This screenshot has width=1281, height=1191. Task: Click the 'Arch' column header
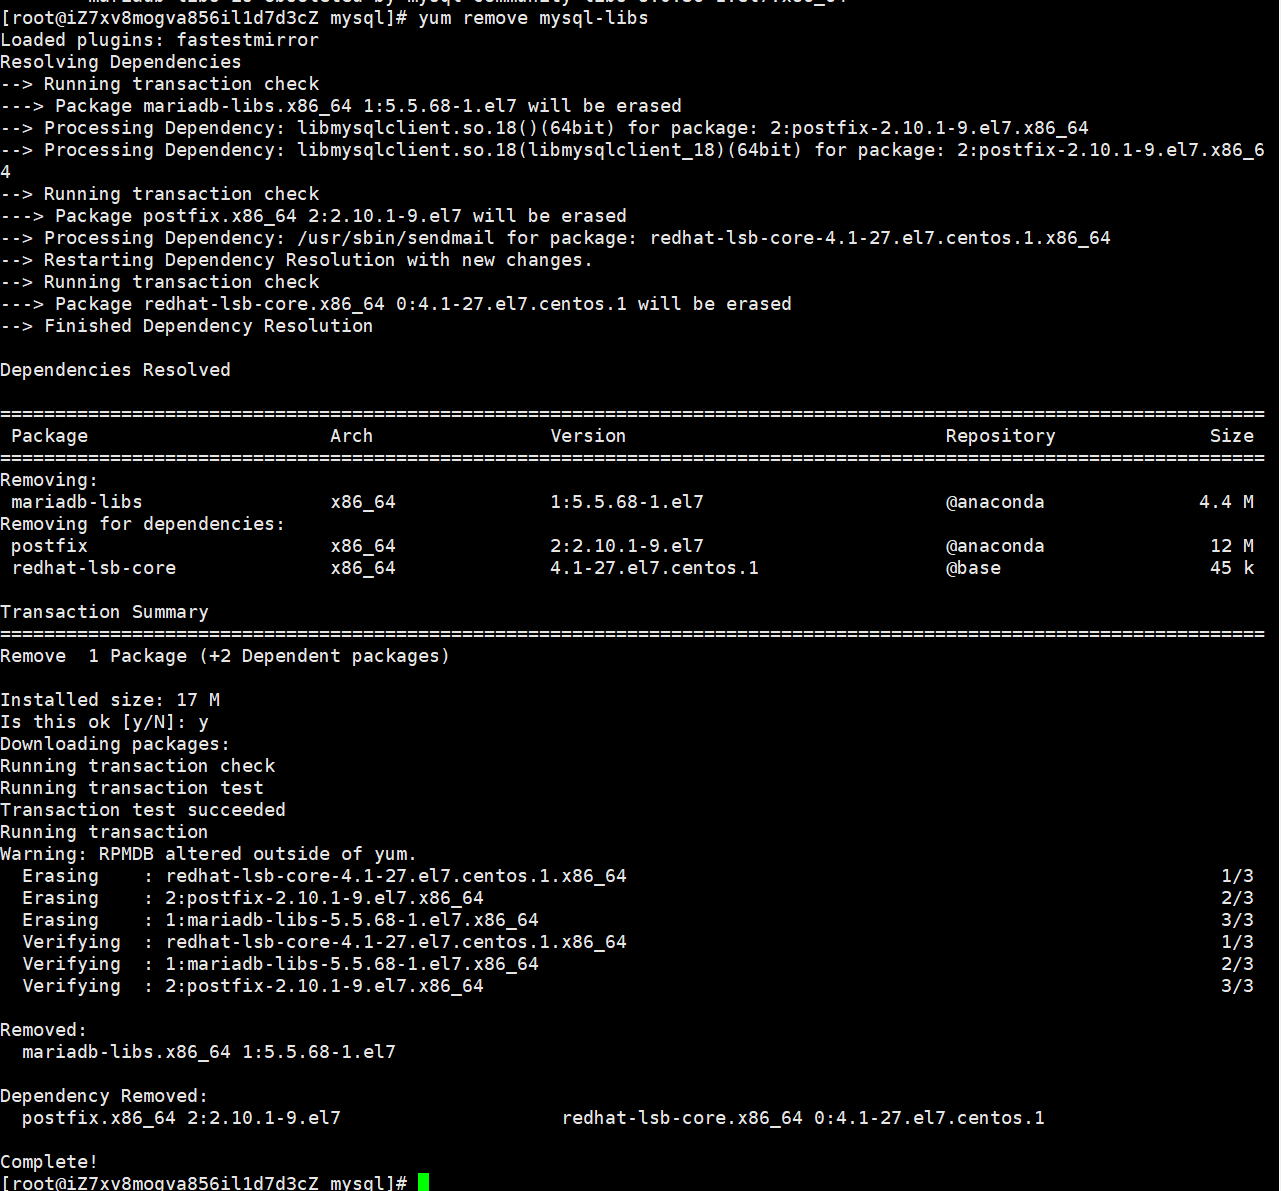click(x=352, y=436)
